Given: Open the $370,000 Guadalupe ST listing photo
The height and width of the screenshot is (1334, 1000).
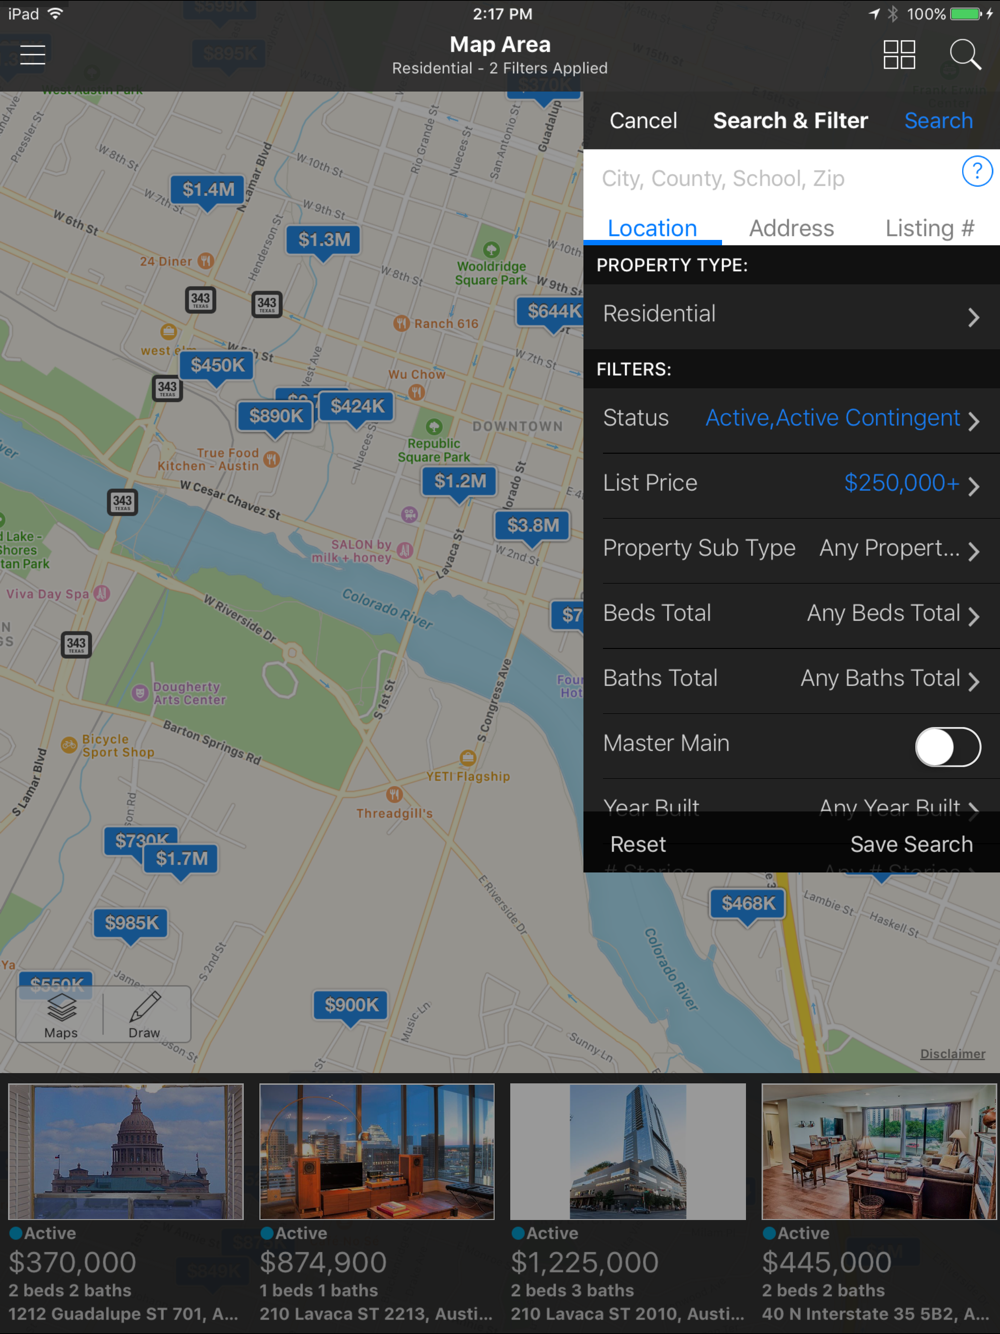Looking at the screenshot, I should [126, 1151].
